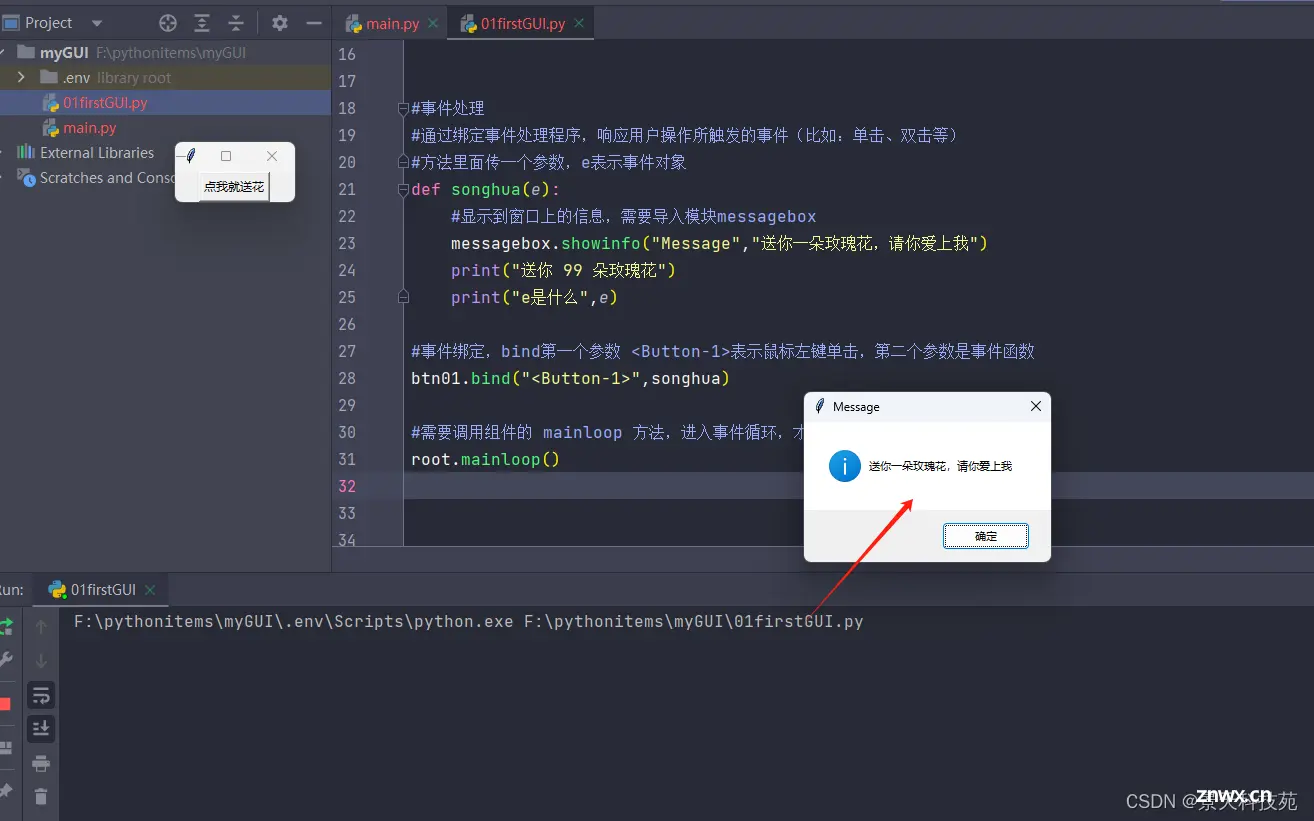Click python.exe command path in console
The height and width of the screenshot is (821, 1314).
click(294, 621)
